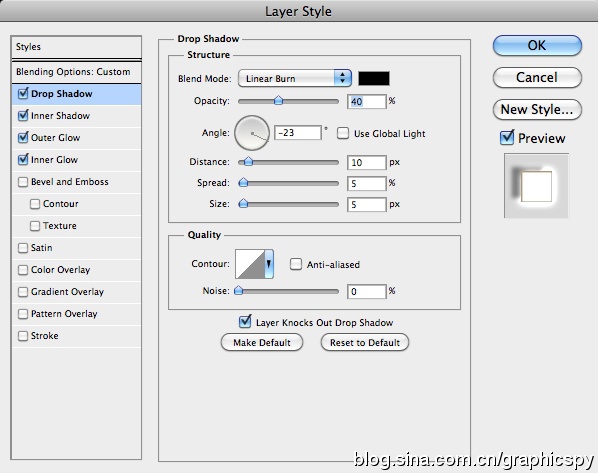Image resolution: width=598 pixels, height=473 pixels.
Task: Open the Blend Mode Linear Burn dropdown
Action: click(x=294, y=79)
